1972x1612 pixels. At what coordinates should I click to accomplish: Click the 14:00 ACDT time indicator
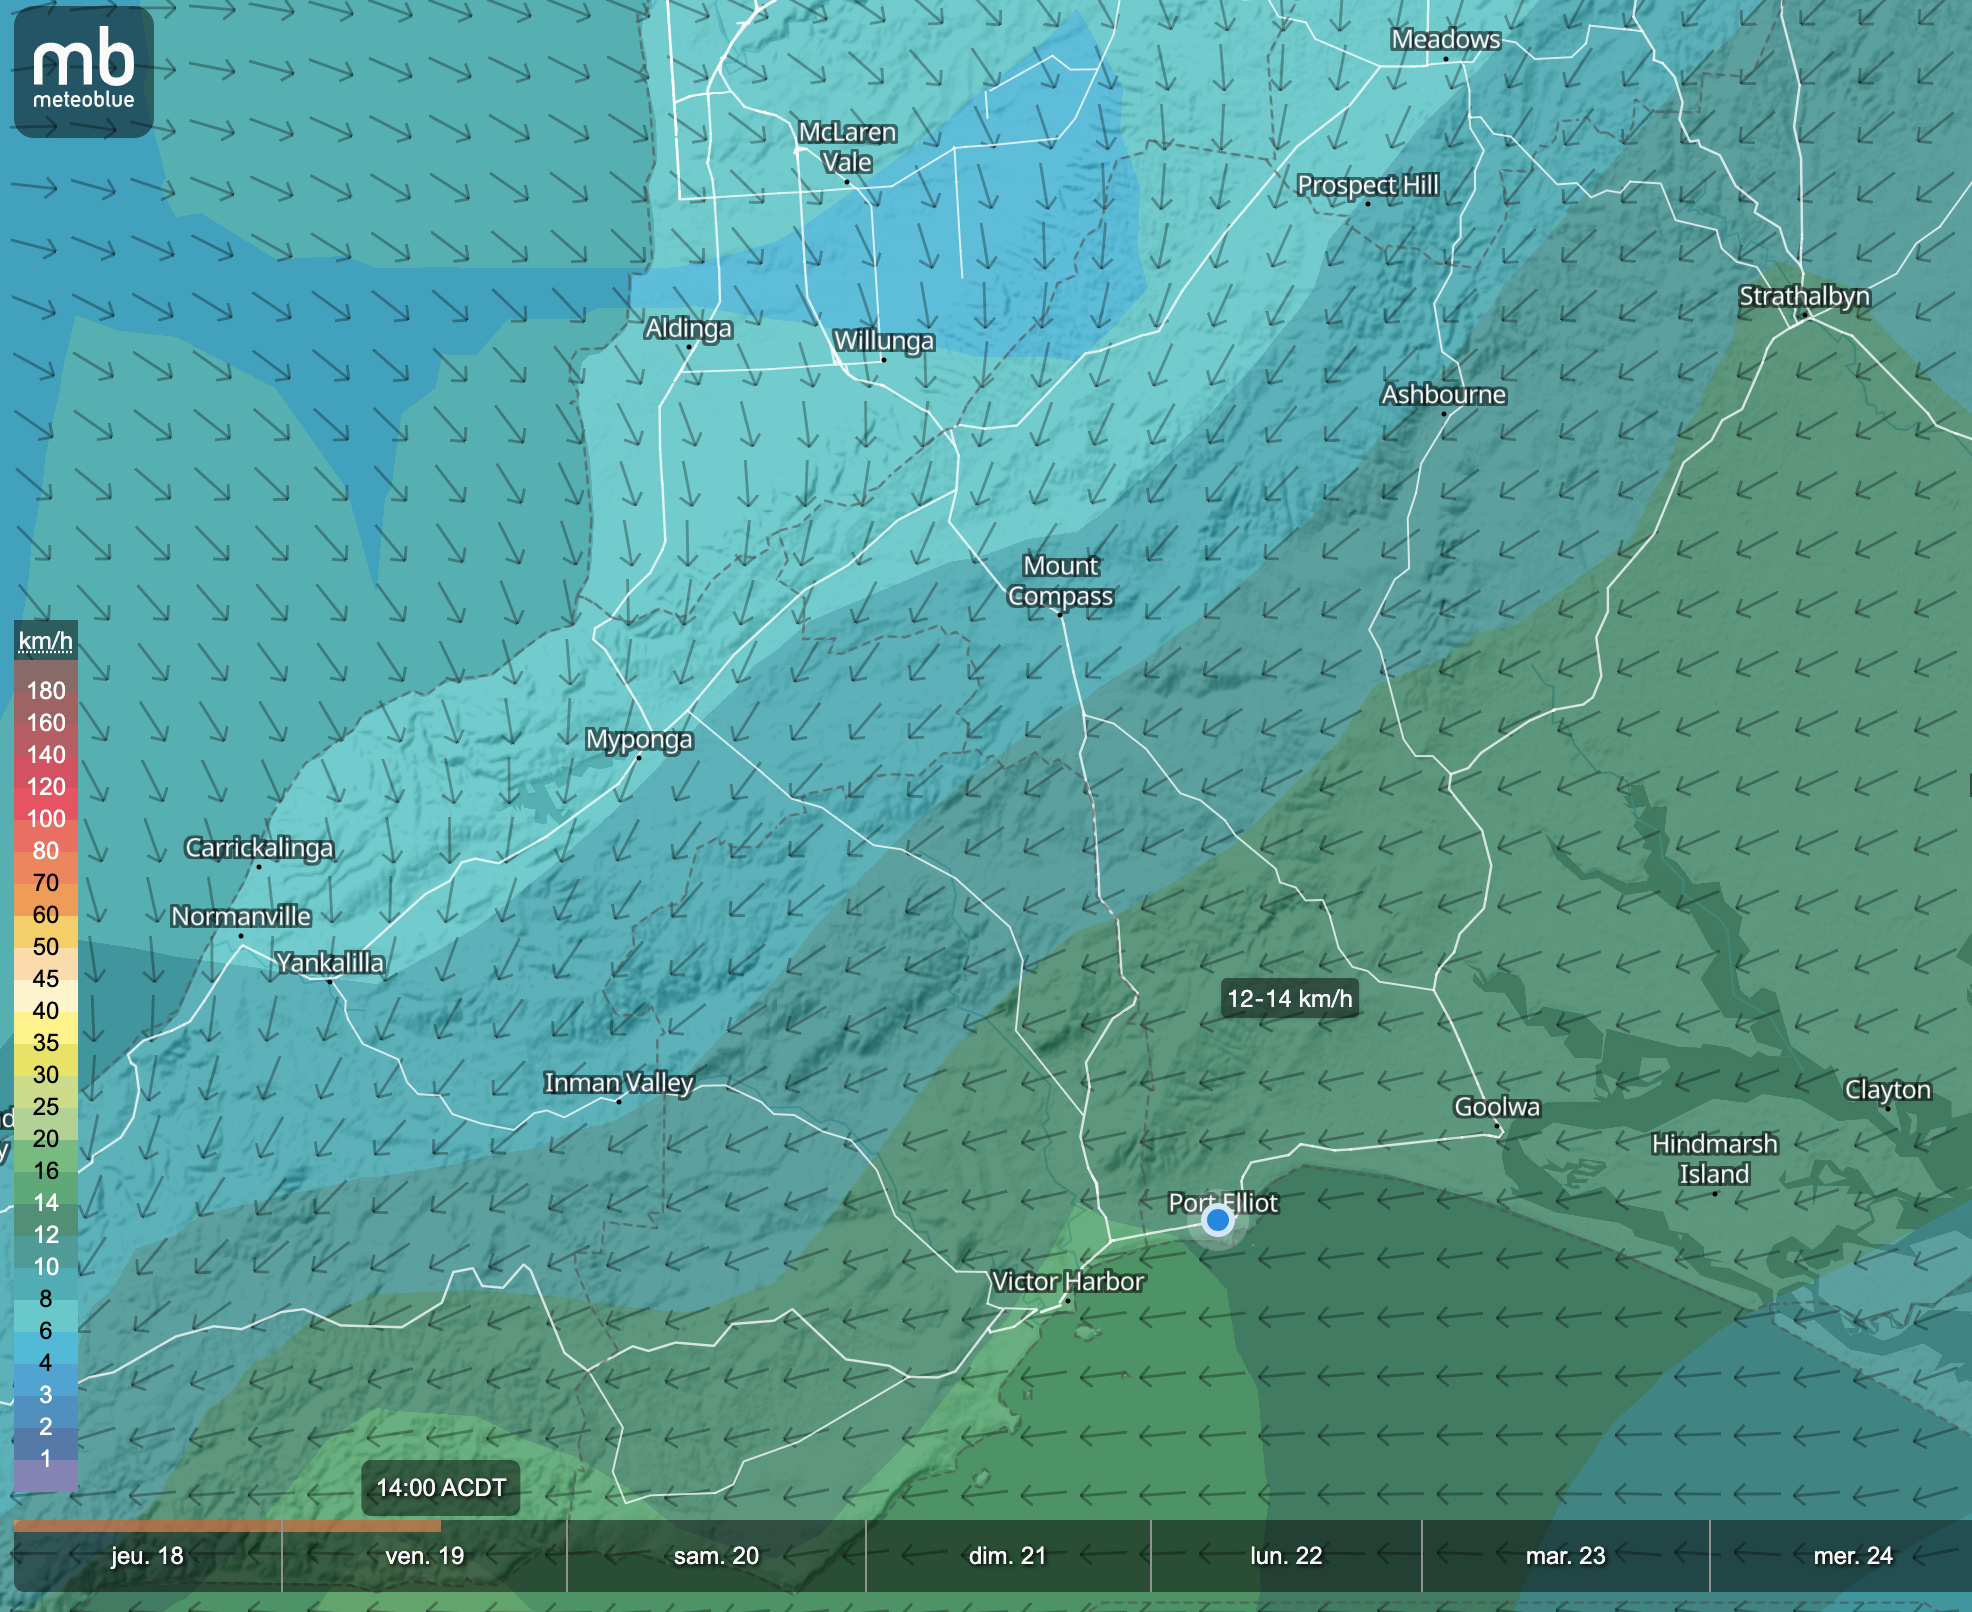441,1488
